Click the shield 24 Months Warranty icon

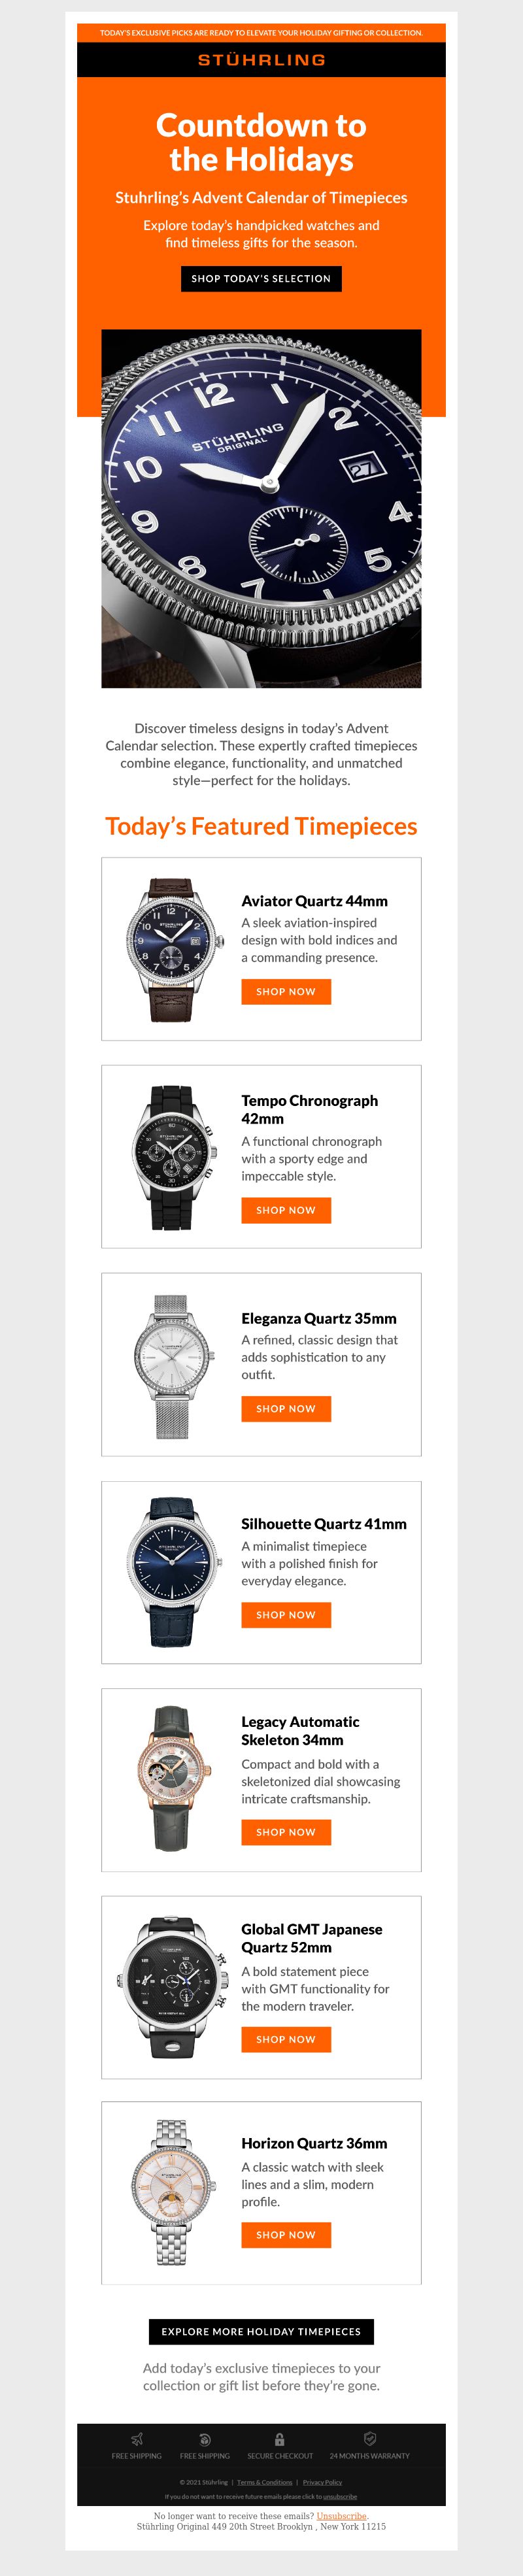[370, 2439]
